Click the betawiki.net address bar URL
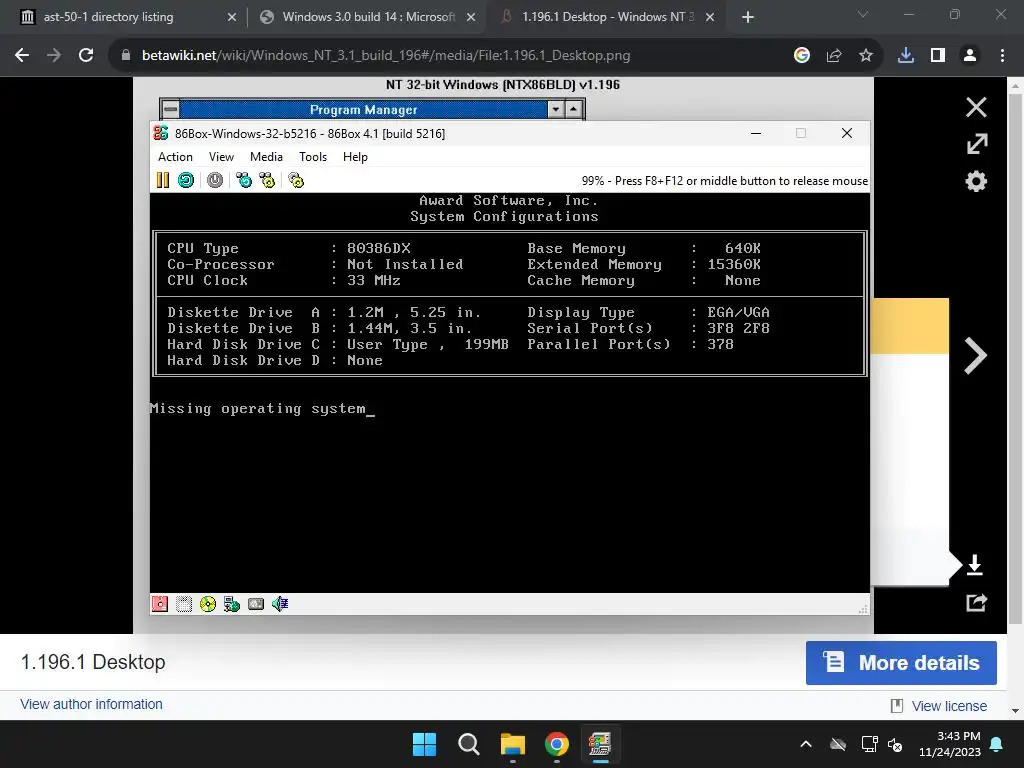 point(385,56)
